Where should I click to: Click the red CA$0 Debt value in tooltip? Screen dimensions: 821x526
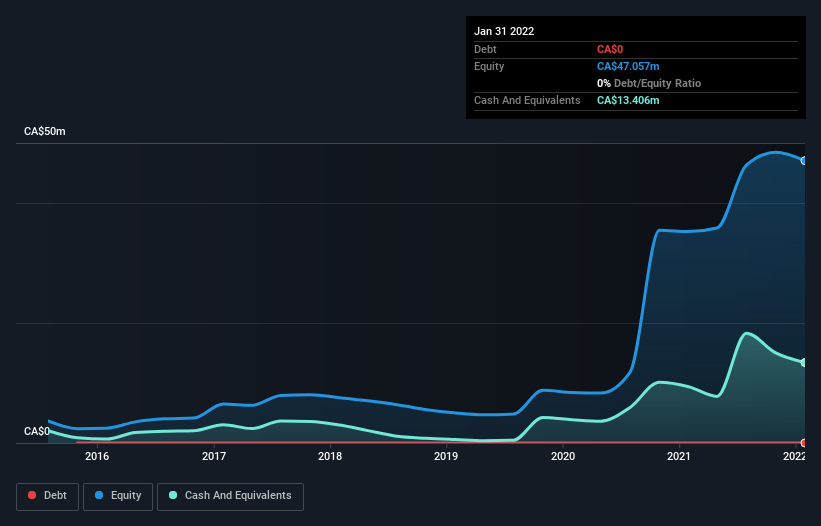pyautogui.click(x=610, y=49)
